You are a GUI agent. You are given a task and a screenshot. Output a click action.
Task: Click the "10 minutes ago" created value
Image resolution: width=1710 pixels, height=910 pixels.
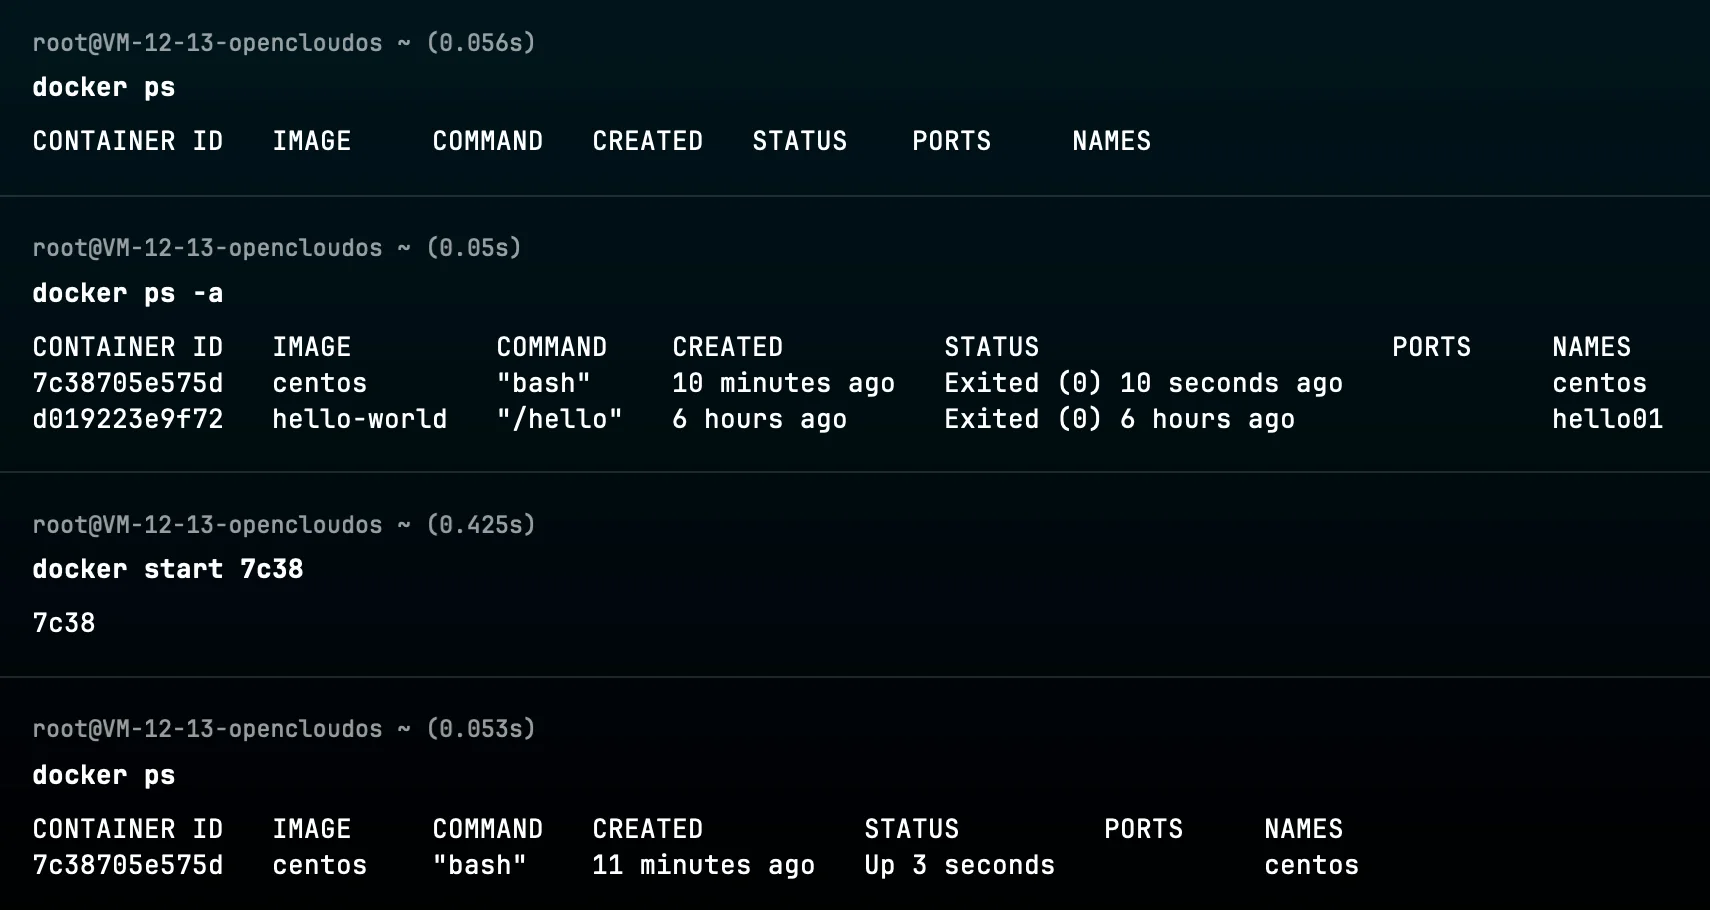click(x=783, y=383)
